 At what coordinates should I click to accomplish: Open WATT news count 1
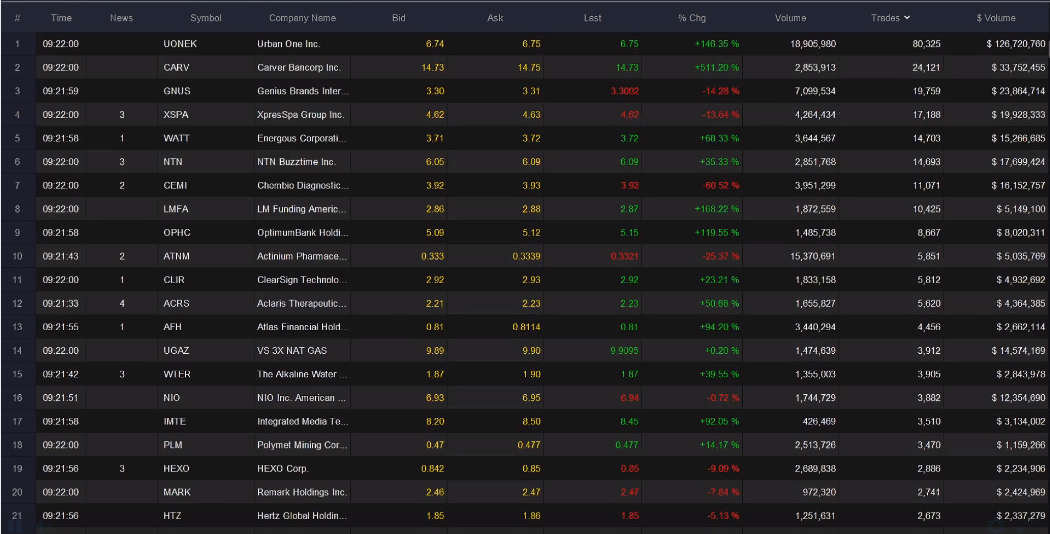click(122, 138)
